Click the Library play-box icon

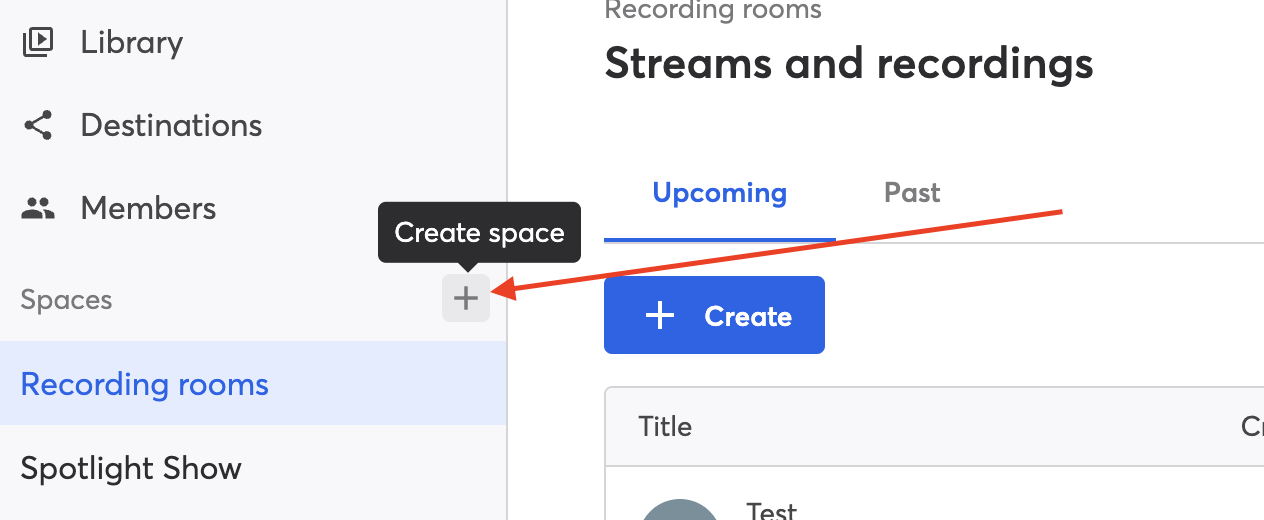[x=38, y=42]
